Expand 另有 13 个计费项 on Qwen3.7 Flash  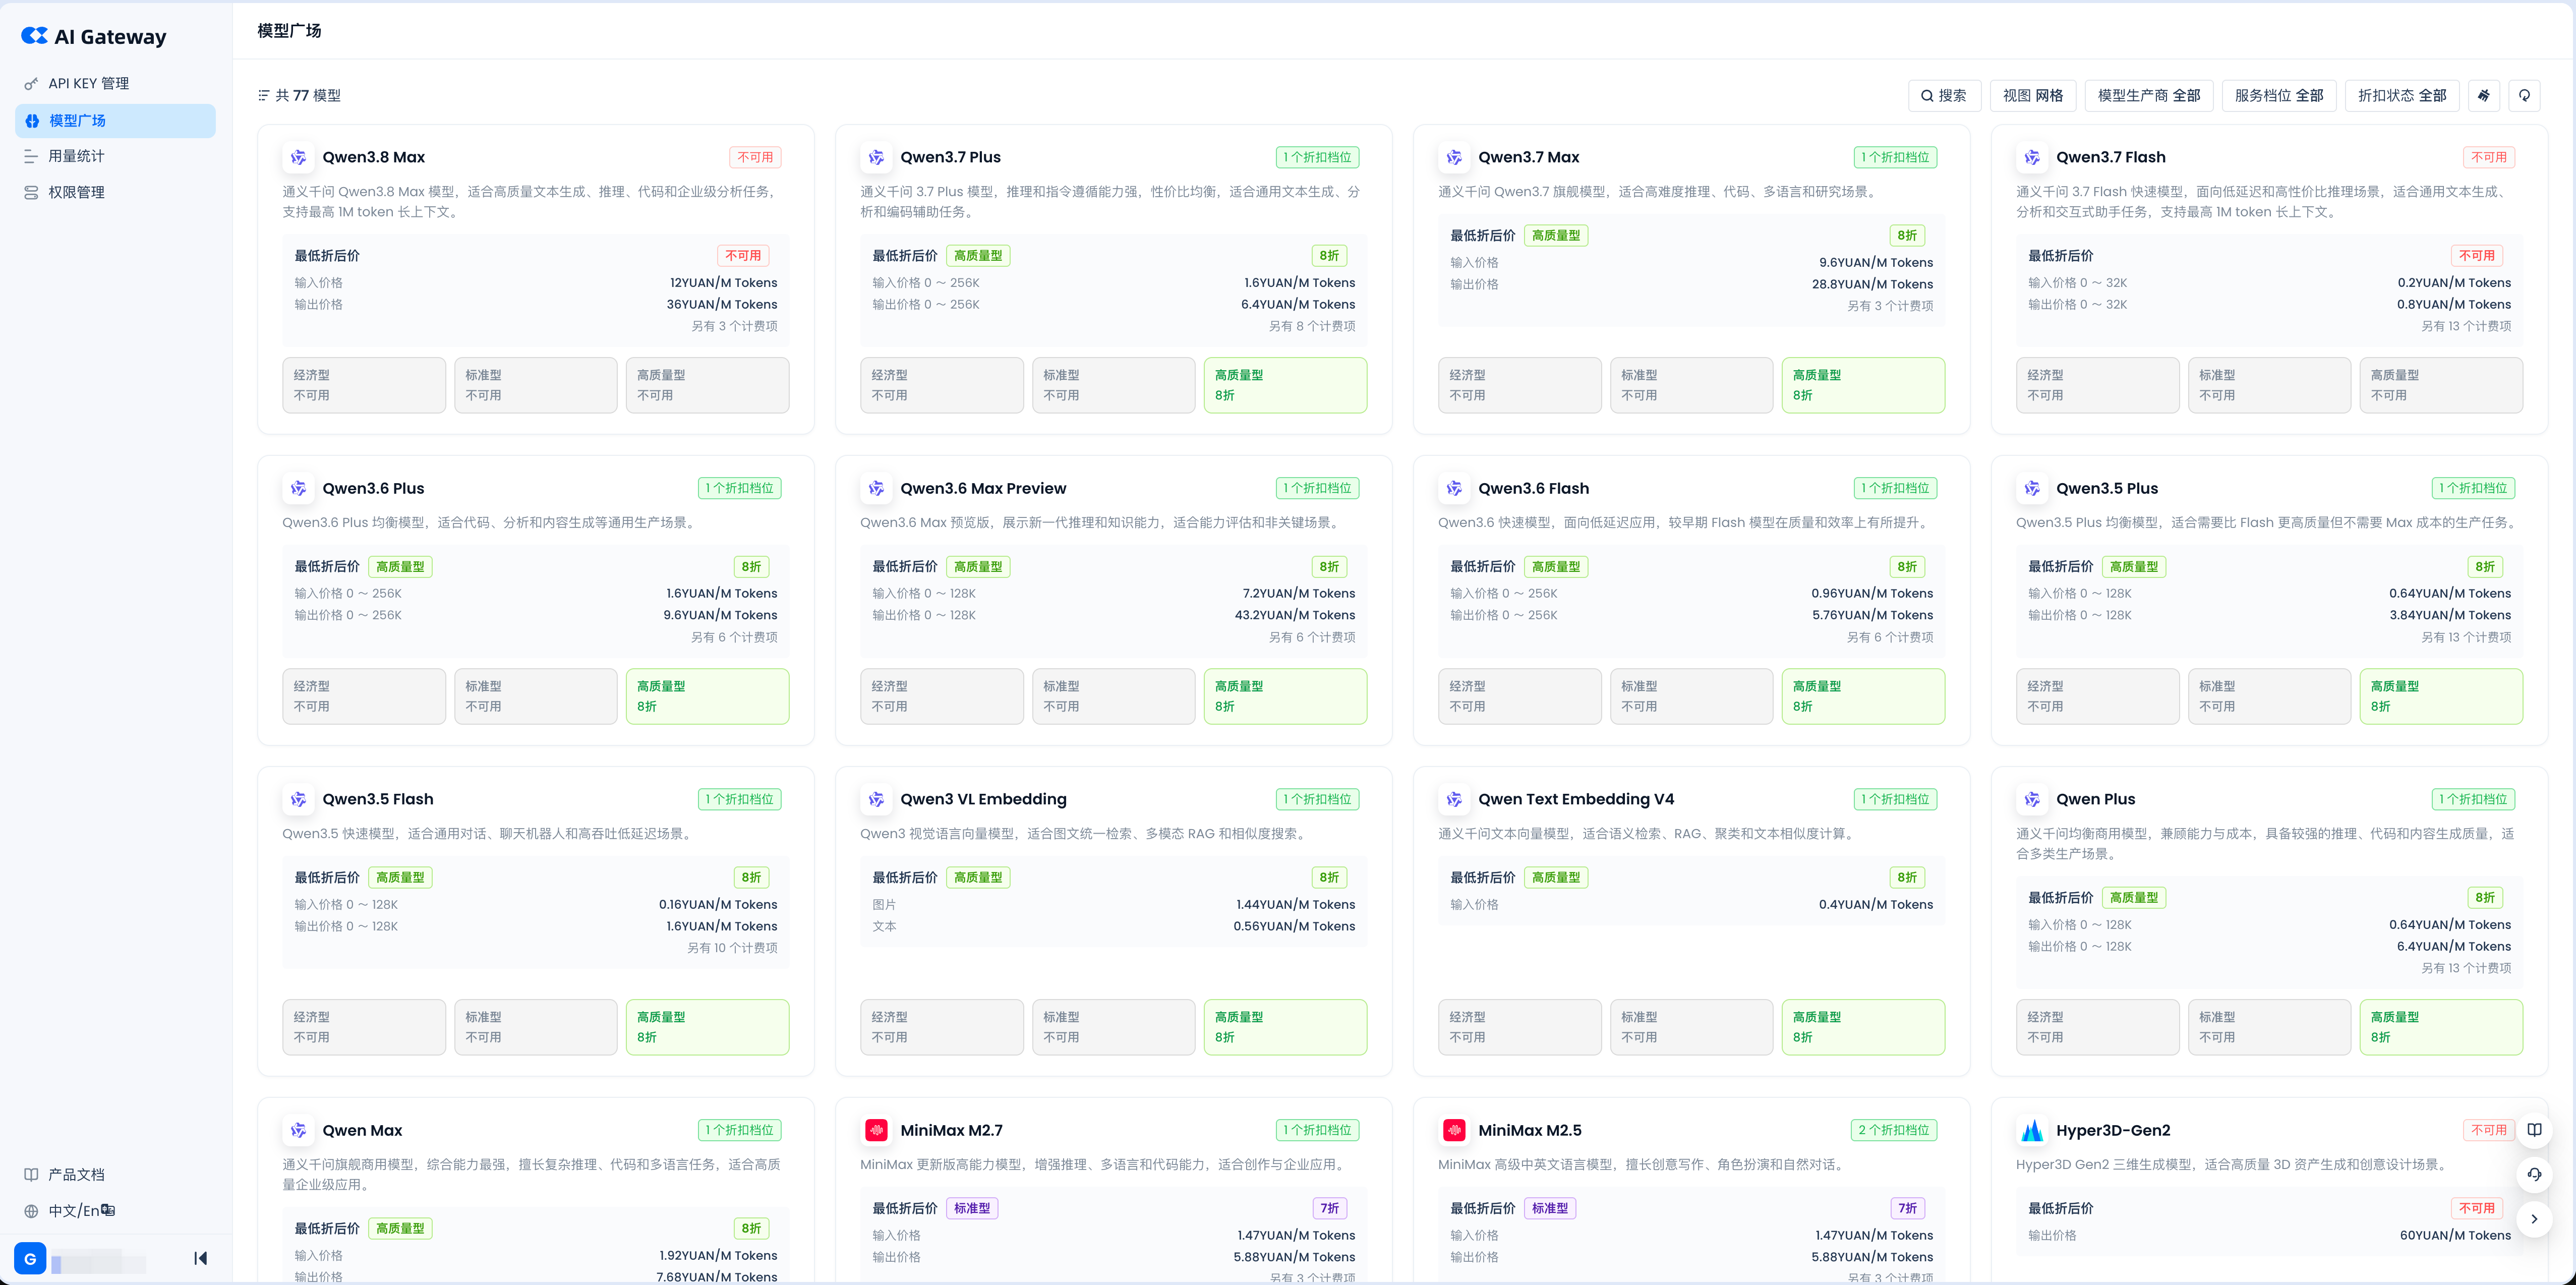coord(2466,326)
